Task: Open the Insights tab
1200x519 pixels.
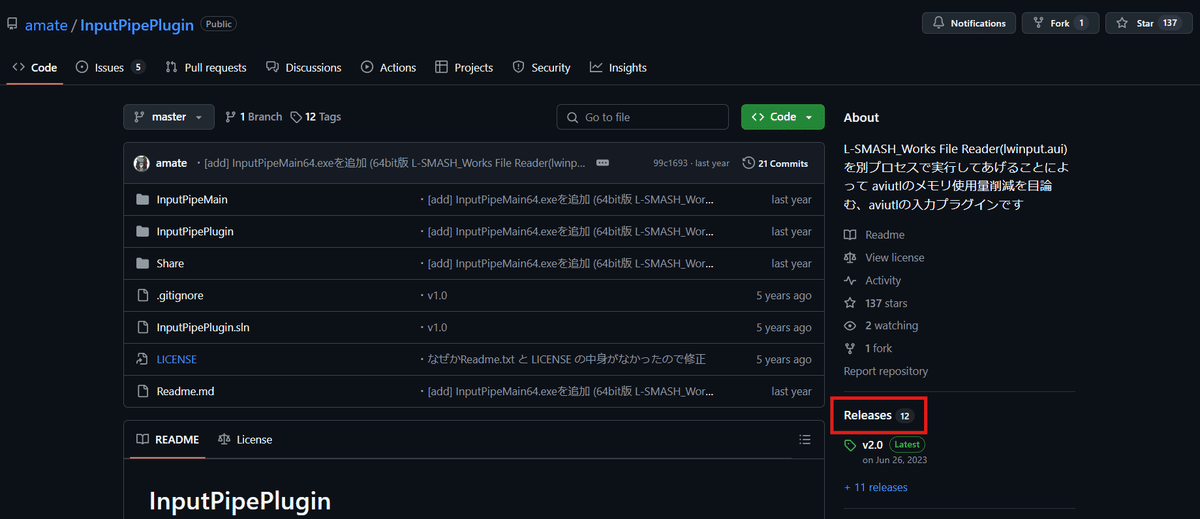Action: [618, 67]
